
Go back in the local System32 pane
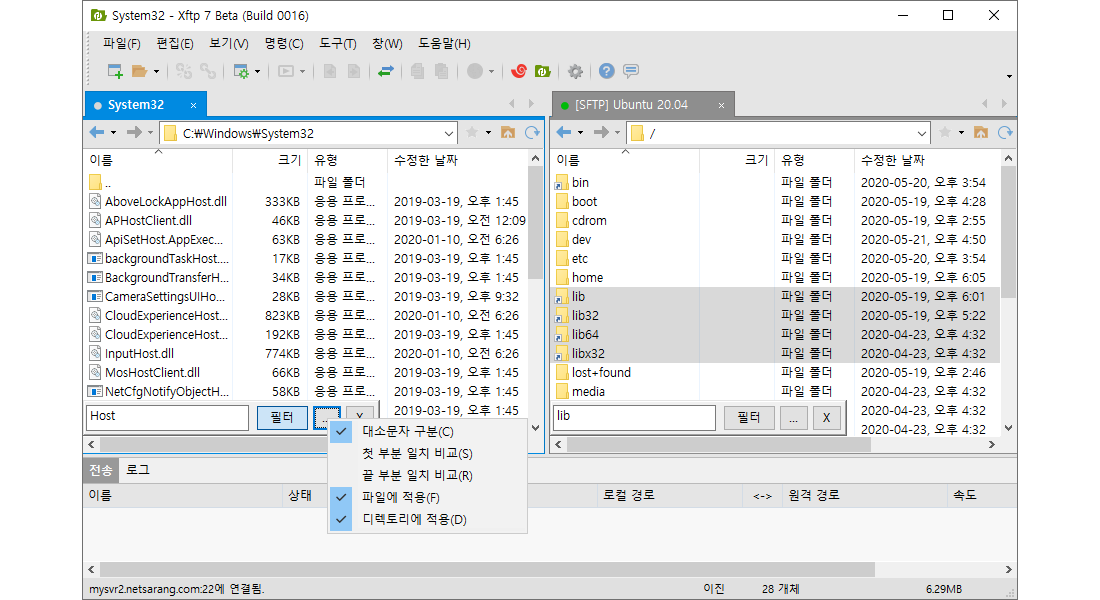97,133
